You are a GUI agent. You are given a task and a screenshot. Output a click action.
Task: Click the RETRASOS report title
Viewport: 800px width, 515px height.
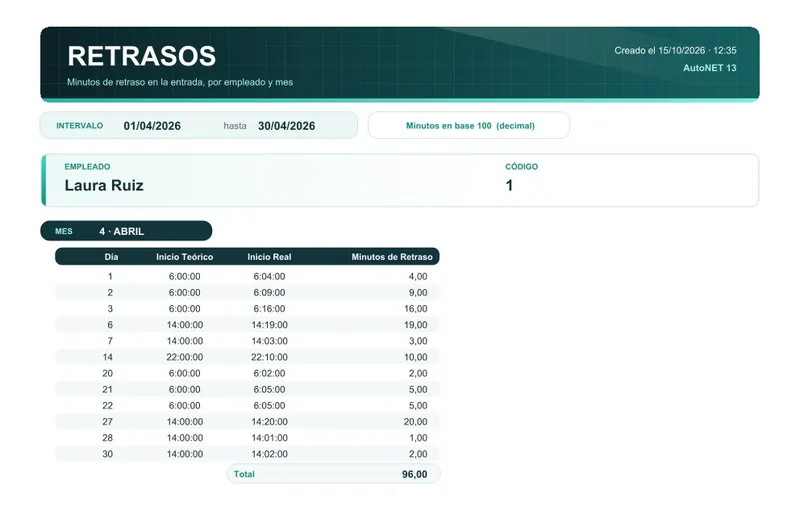click(141, 56)
